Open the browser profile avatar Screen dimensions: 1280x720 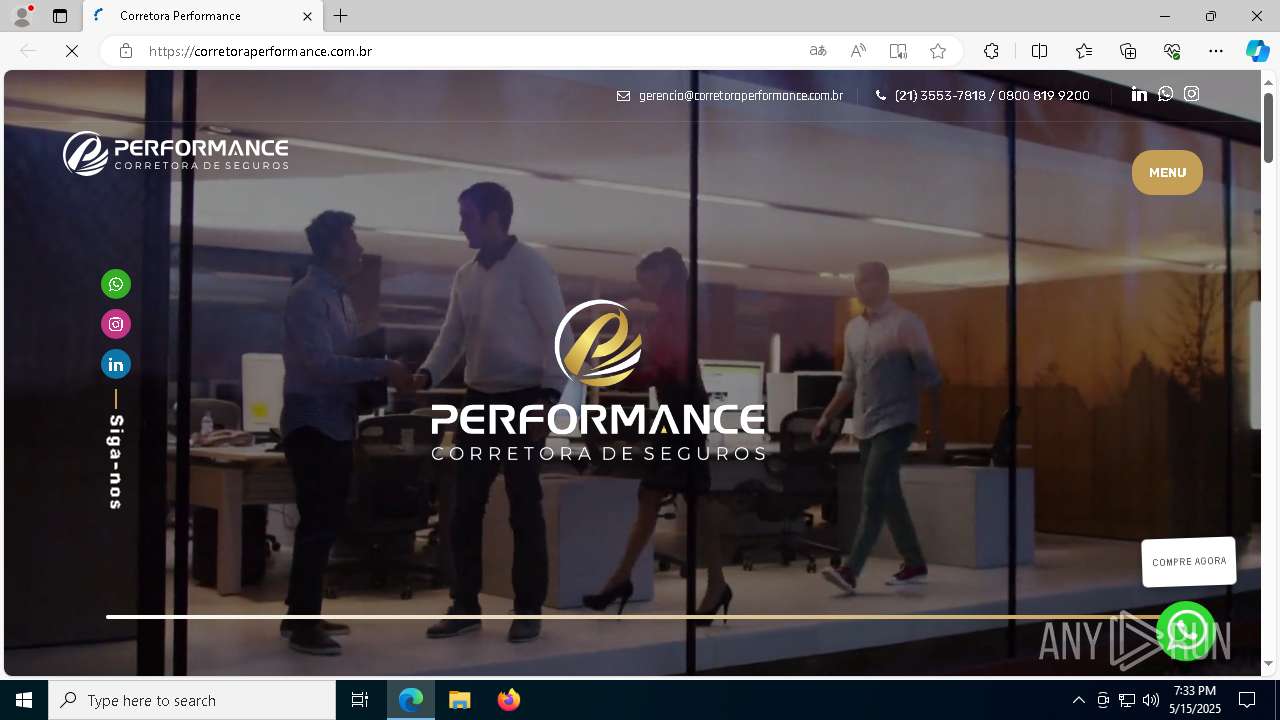pyautogui.click(x=22, y=16)
